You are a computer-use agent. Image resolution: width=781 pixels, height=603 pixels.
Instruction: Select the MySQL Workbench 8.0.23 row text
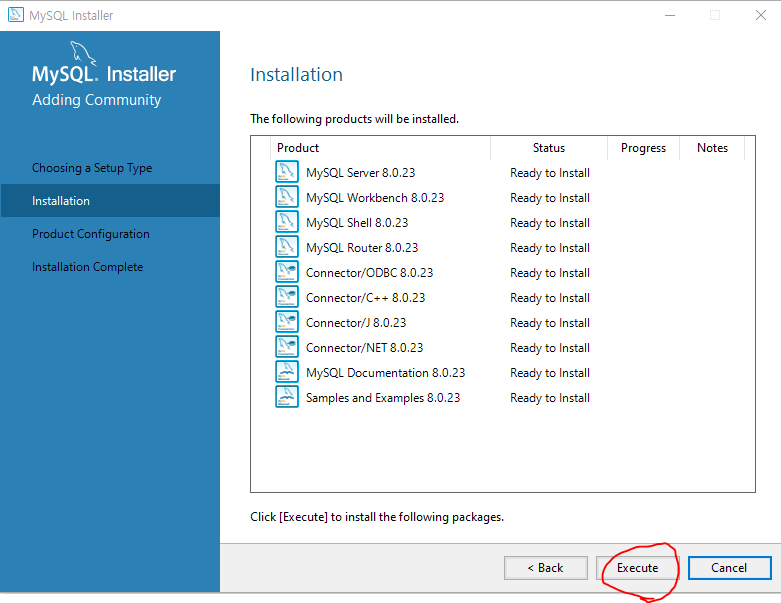(375, 198)
